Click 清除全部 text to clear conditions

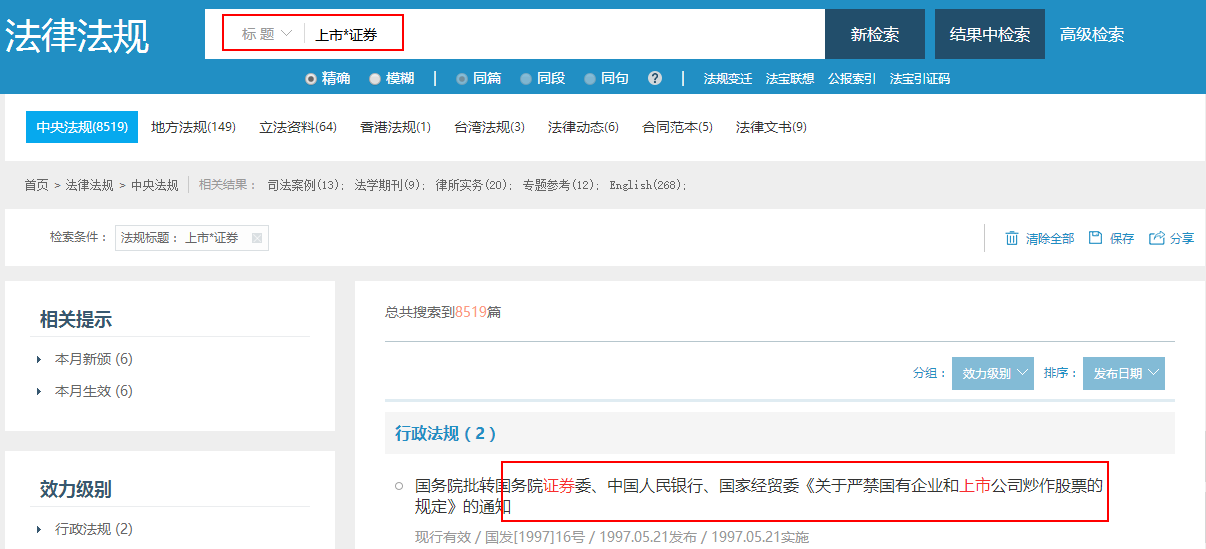1050,238
